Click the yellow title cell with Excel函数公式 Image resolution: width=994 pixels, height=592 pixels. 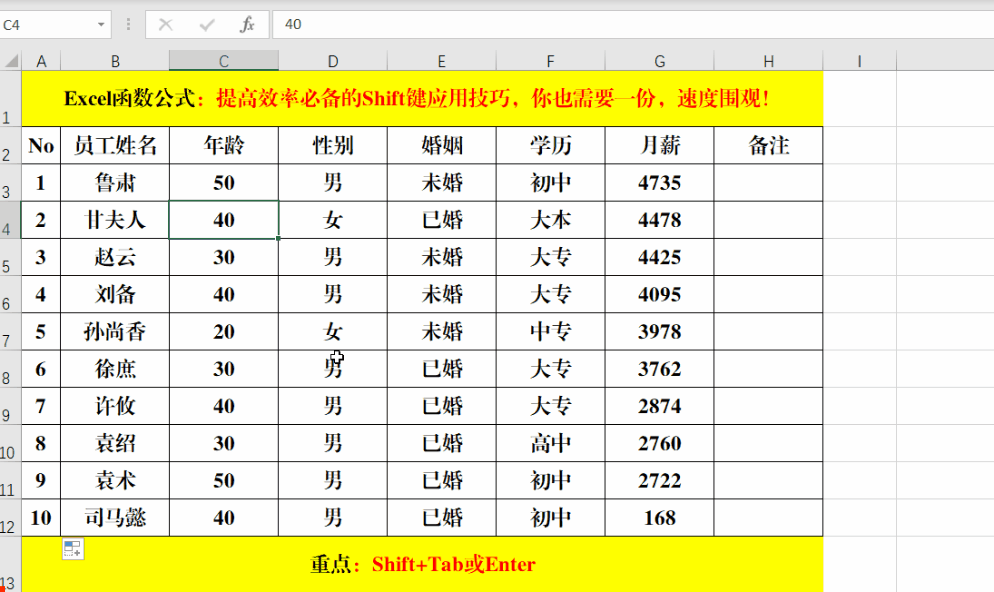(x=422, y=98)
